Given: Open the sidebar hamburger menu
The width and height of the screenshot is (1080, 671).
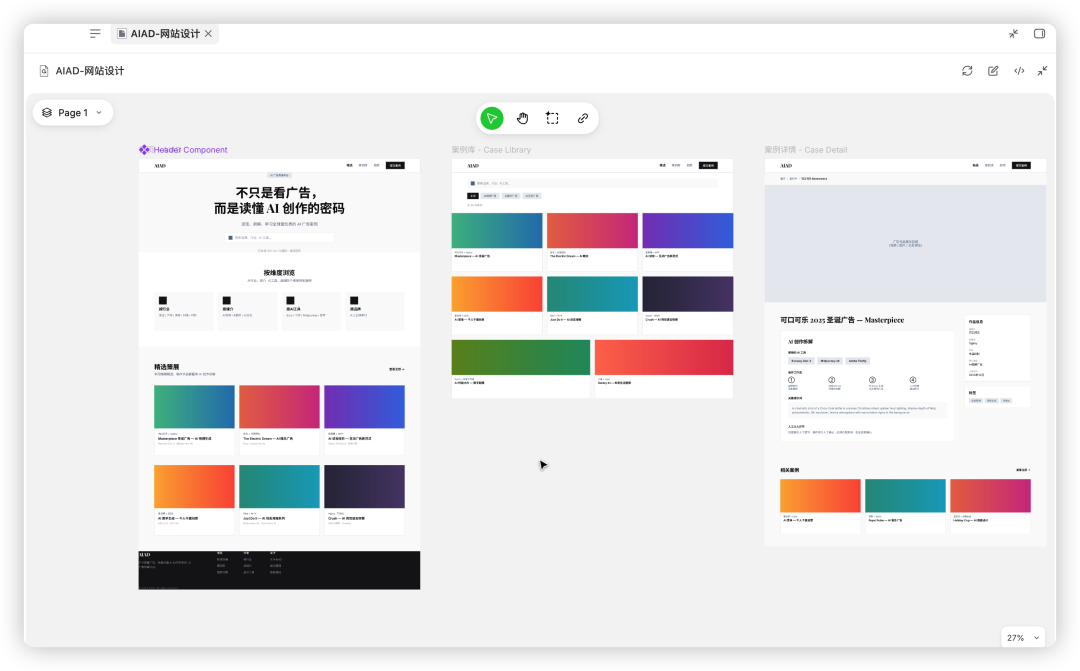Looking at the screenshot, I should 95,33.
